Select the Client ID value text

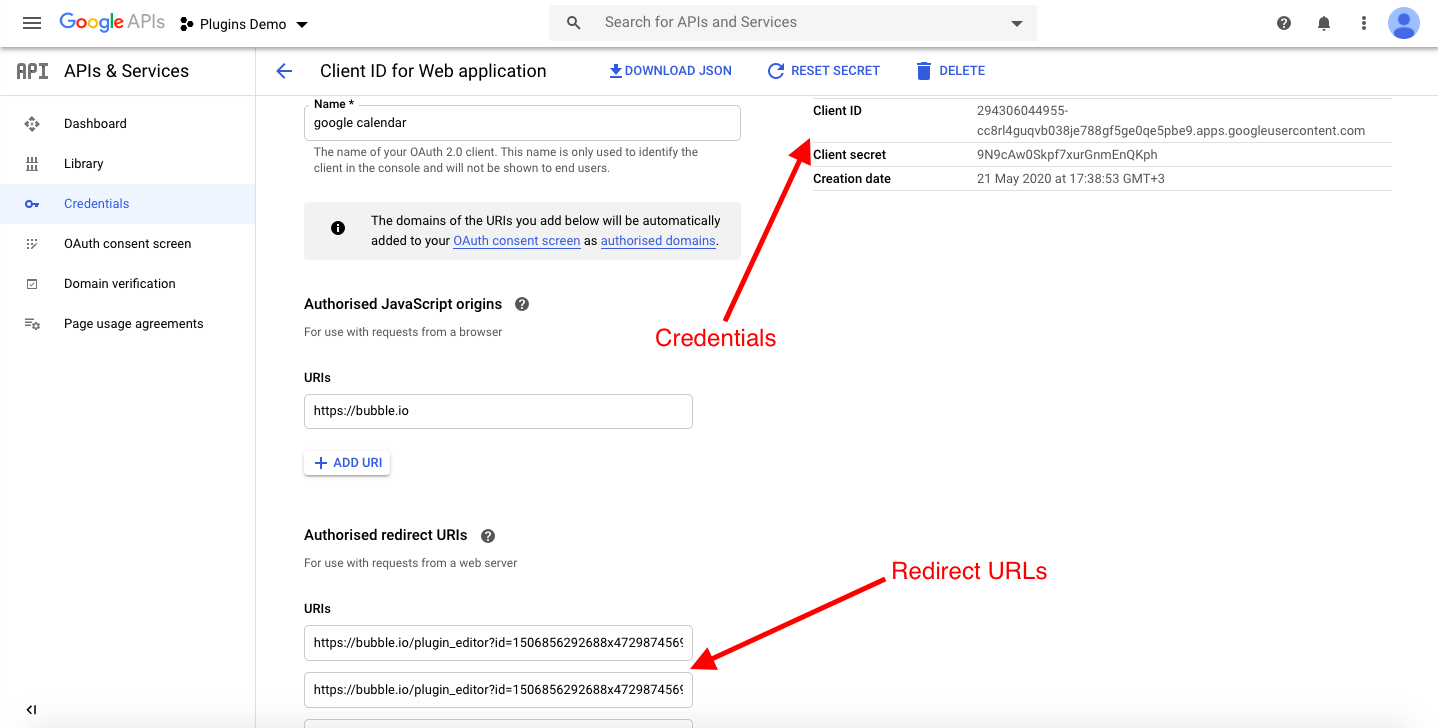[x=1170, y=121]
